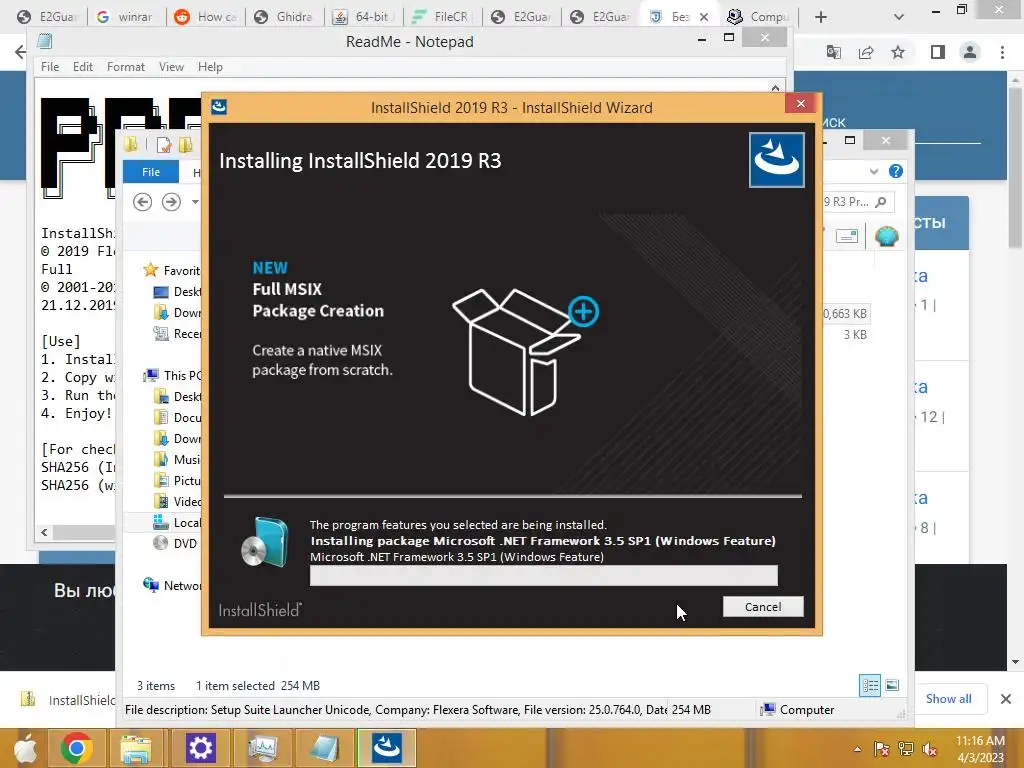Open Explorer help question mark icon
The height and width of the screenshot is (768, 1024).
tap(896, 171)
